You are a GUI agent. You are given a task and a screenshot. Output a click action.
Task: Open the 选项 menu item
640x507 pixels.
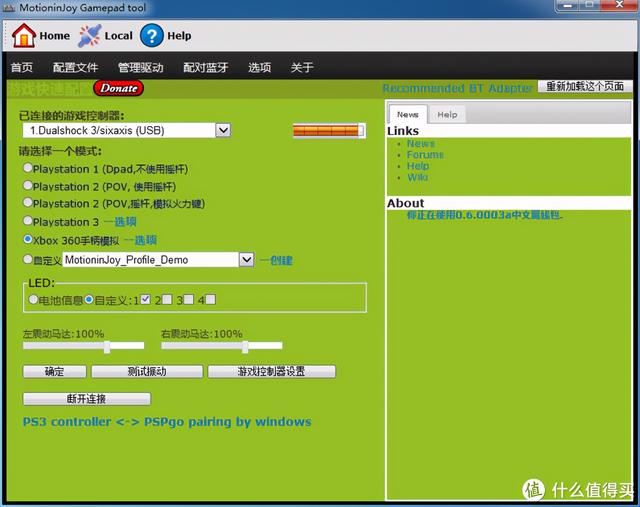pos(260,67)
